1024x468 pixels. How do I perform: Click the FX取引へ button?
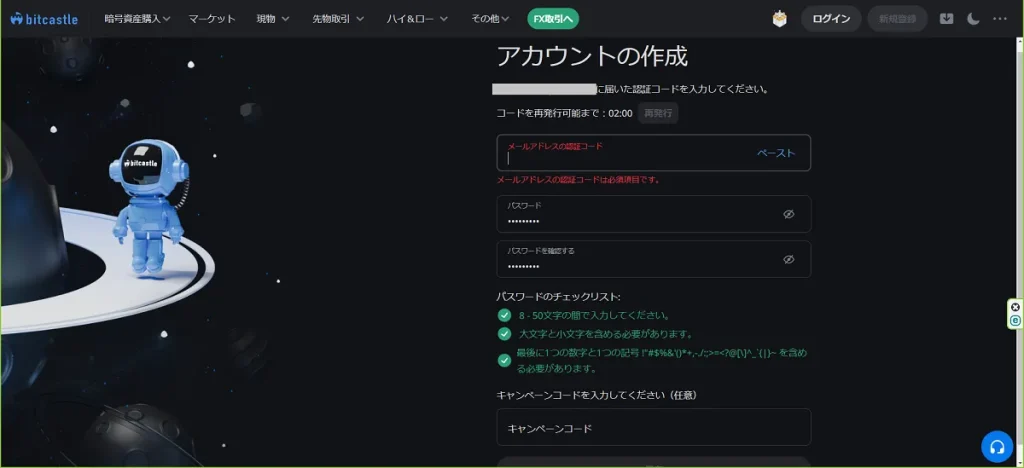coord(553,19)
